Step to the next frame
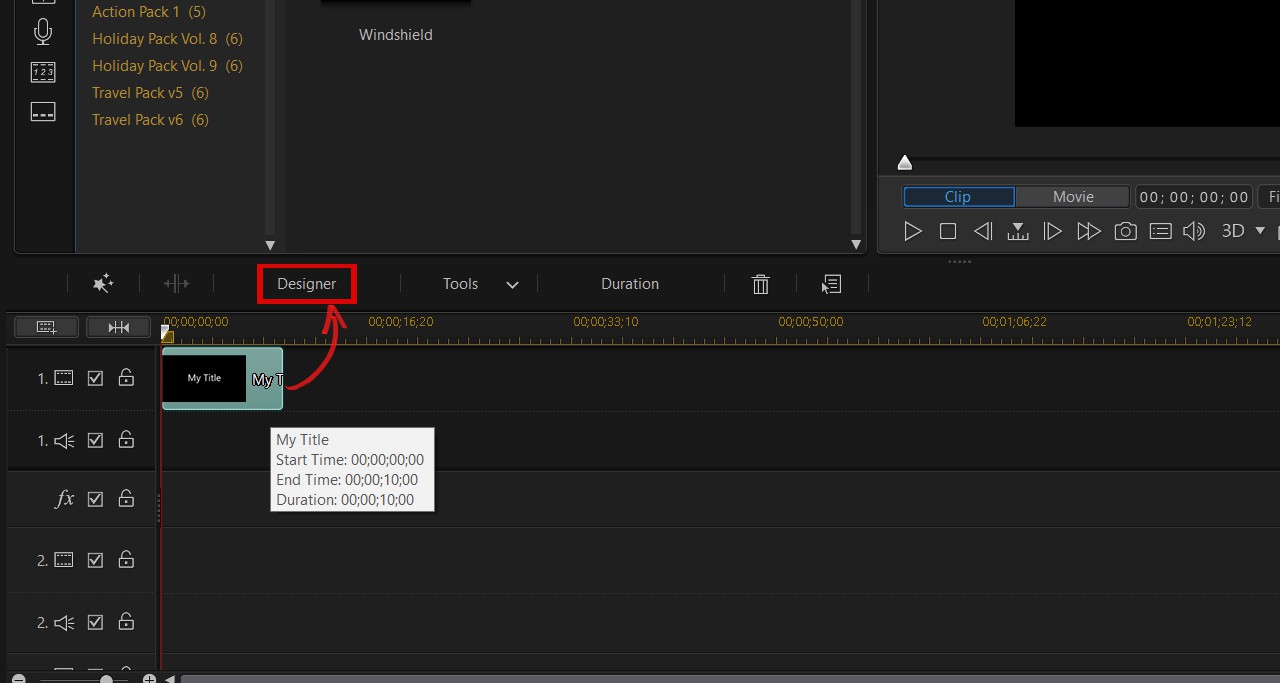This screenshot has height=683, width=1280. click(x=1053, y=231)
